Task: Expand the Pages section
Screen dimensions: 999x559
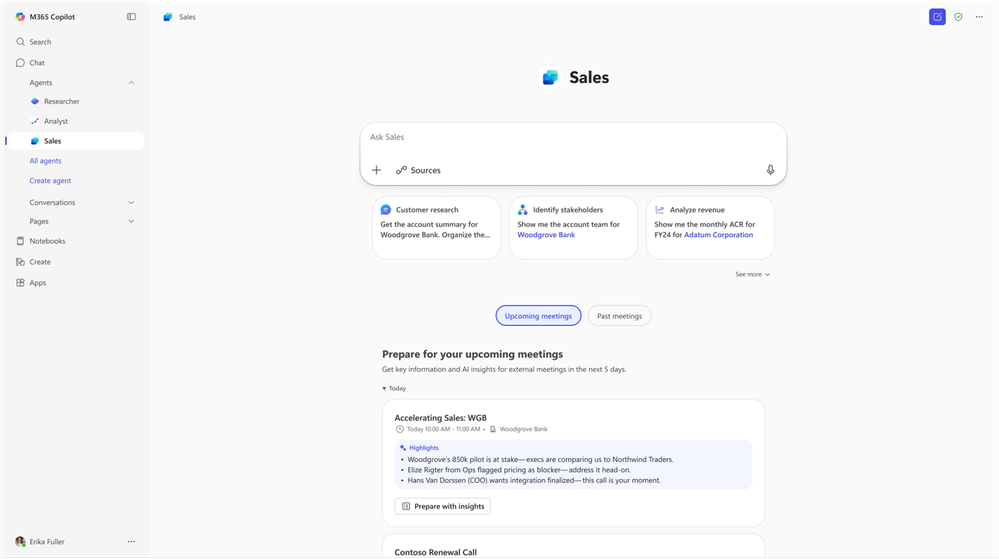Action: click(x=131, y=222)
